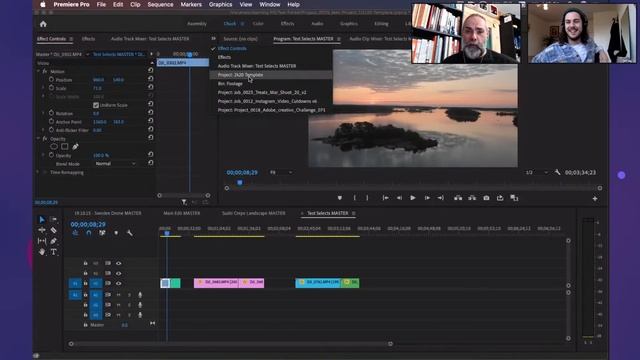Image resolution: width=640 pixels, height=360 pixels.
Task: Open the Master clip dropdown arrow
Action: 88,54
